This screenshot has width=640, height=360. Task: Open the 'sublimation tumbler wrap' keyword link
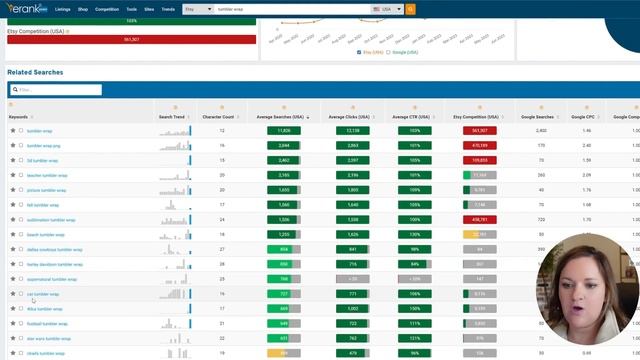51,220
